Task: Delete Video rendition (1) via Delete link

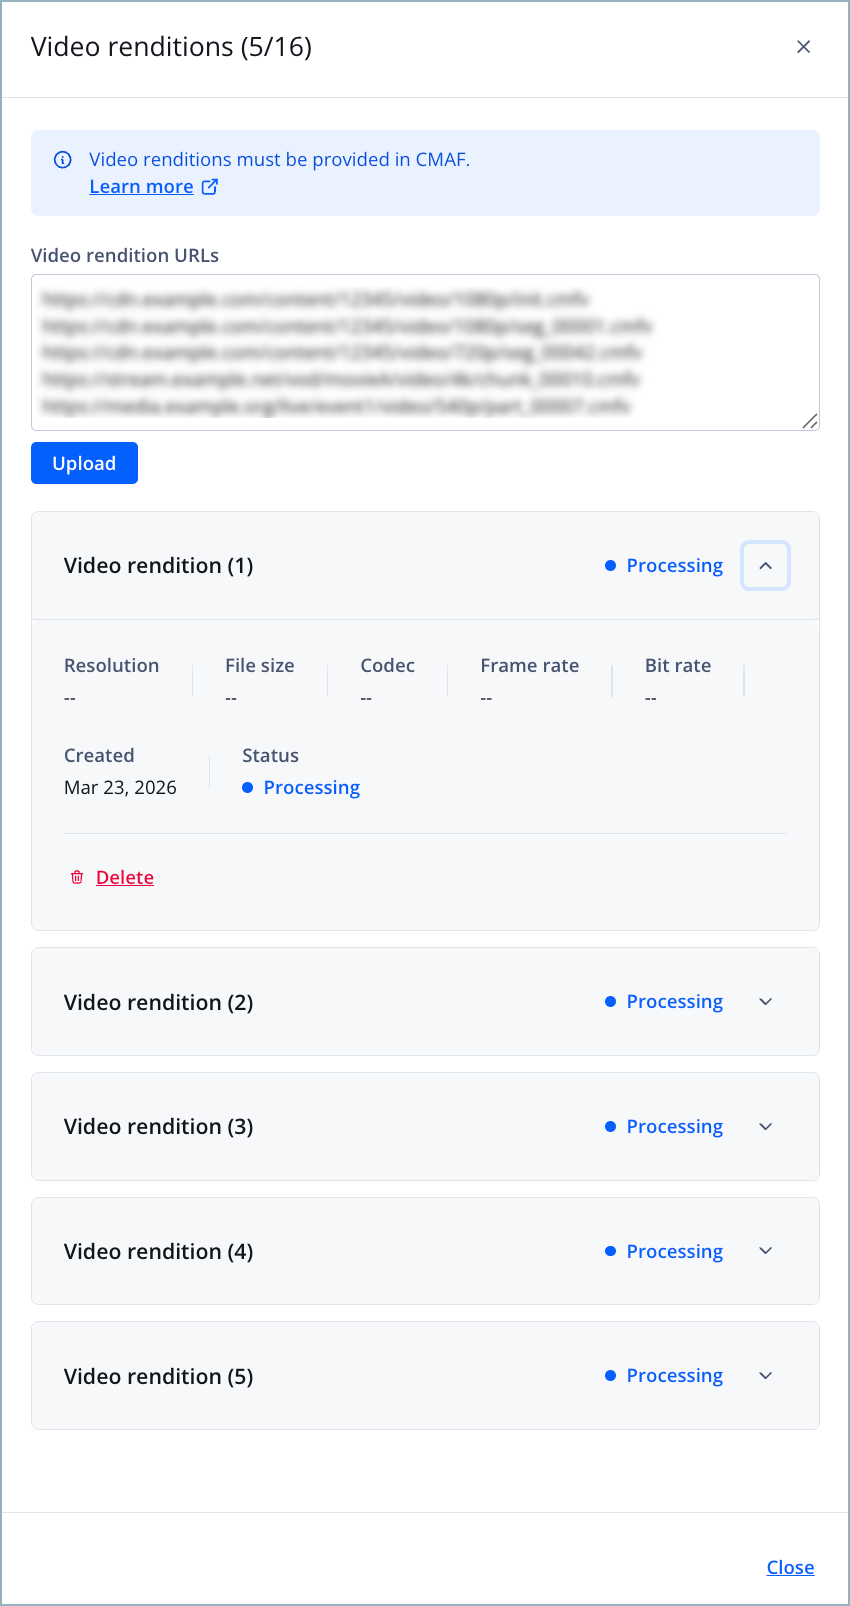Action: point(125,877)
